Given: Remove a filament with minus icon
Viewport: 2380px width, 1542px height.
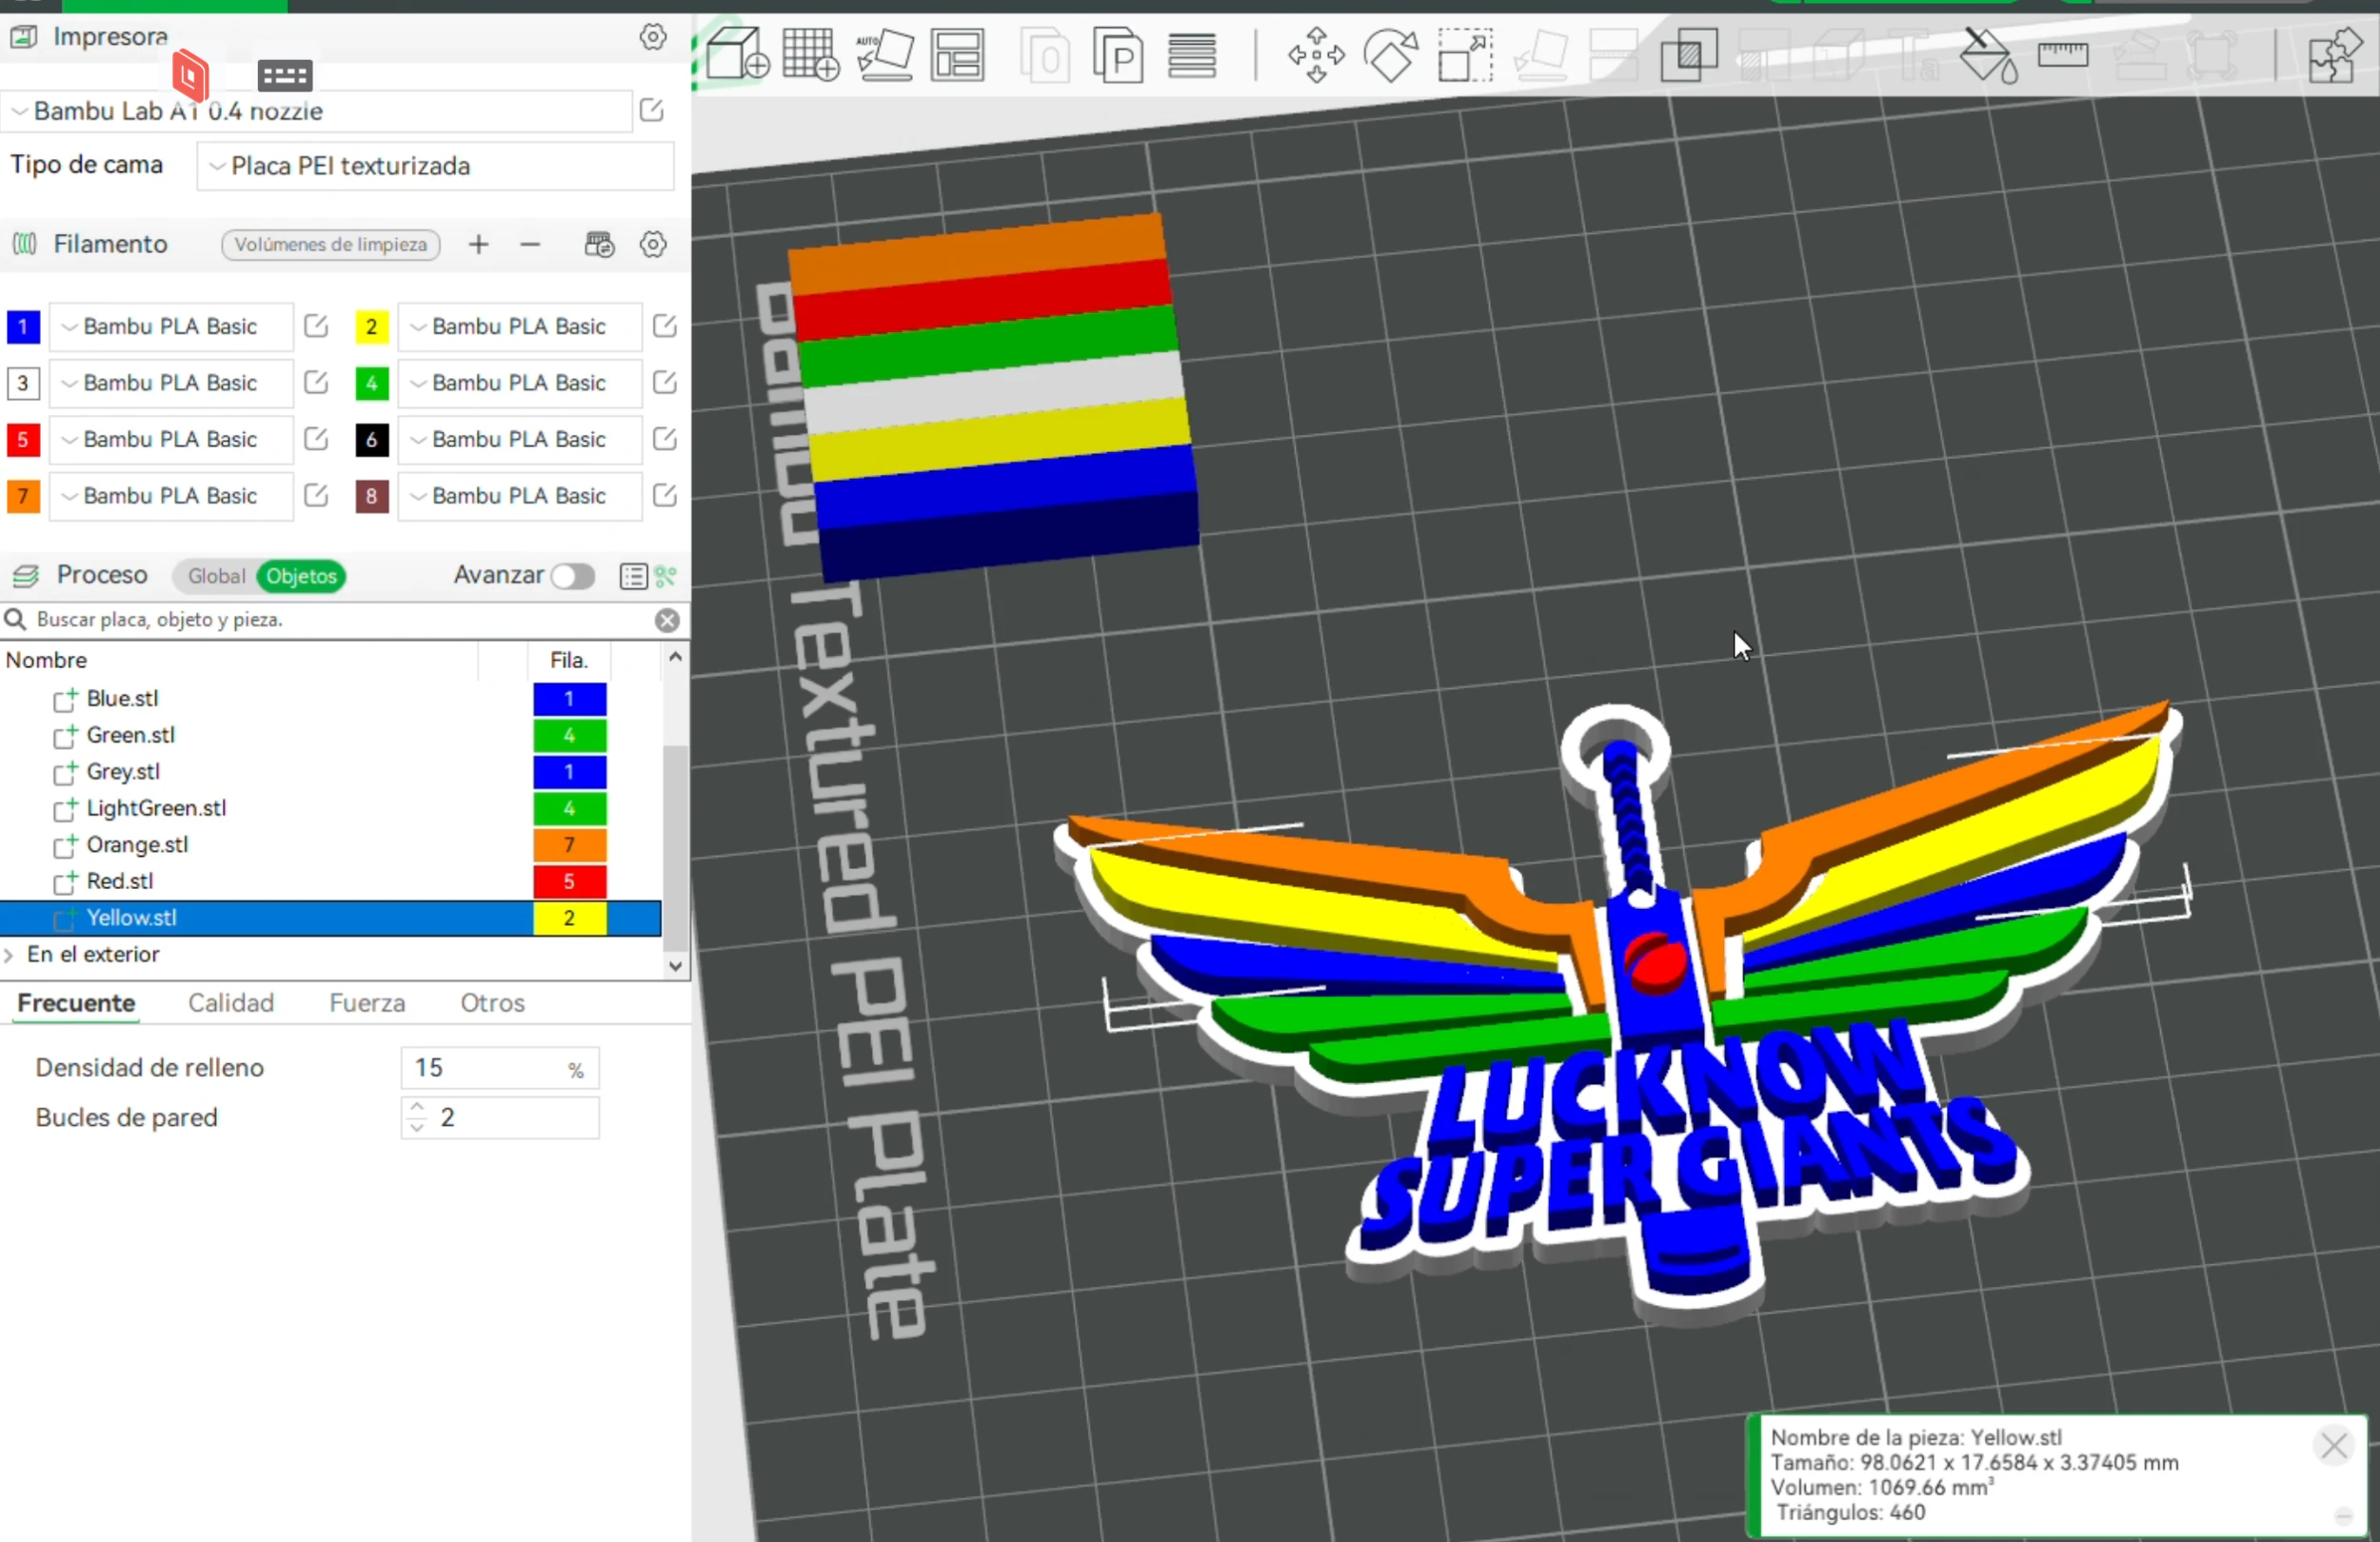Looking at the screenshot, I should [530, 244].
